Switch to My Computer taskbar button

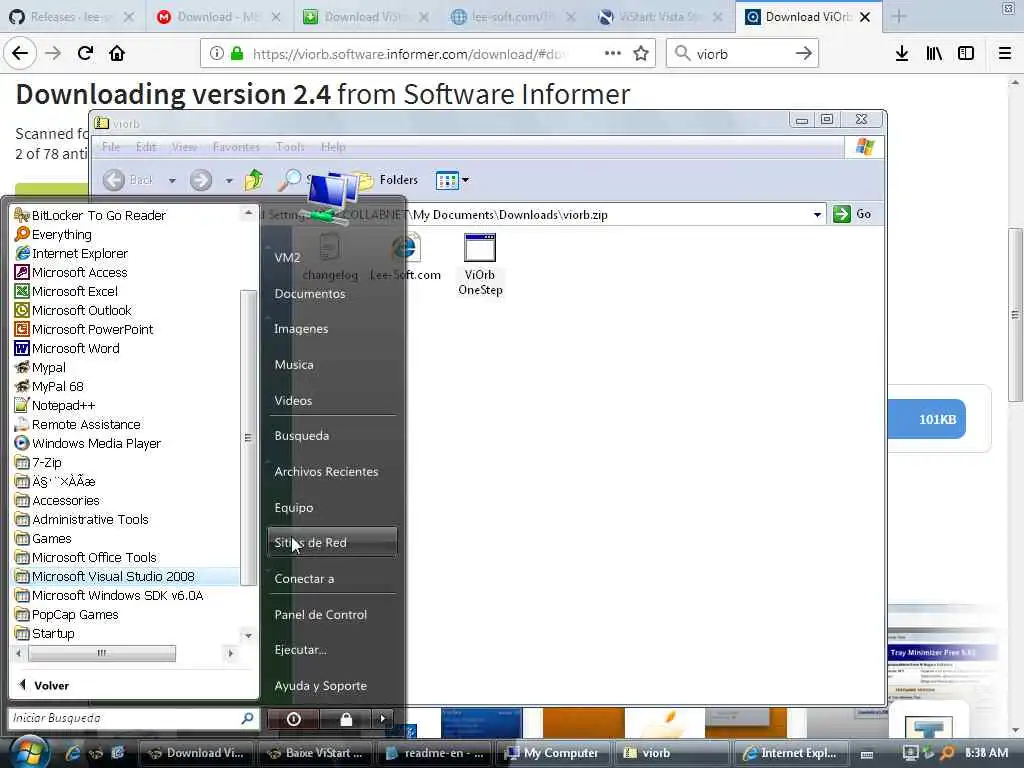click(553, 753)
